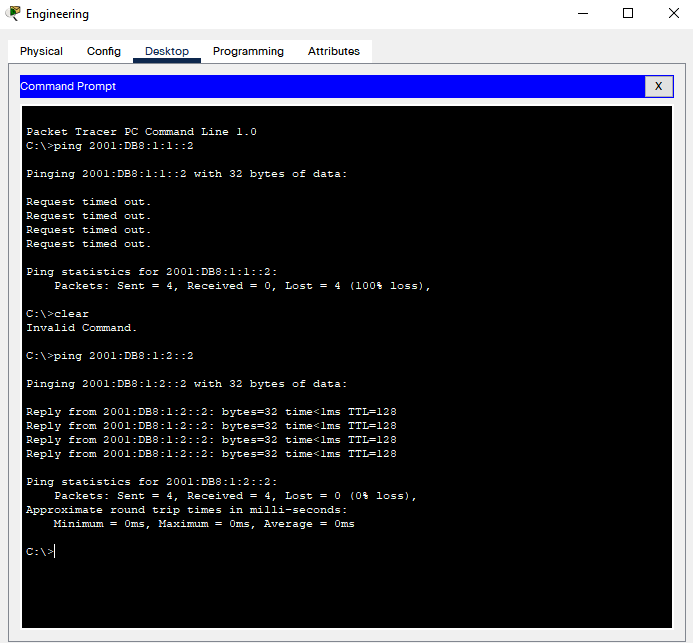
Task: Click the C:\> prompt input line
Action: tap(40, 552)
